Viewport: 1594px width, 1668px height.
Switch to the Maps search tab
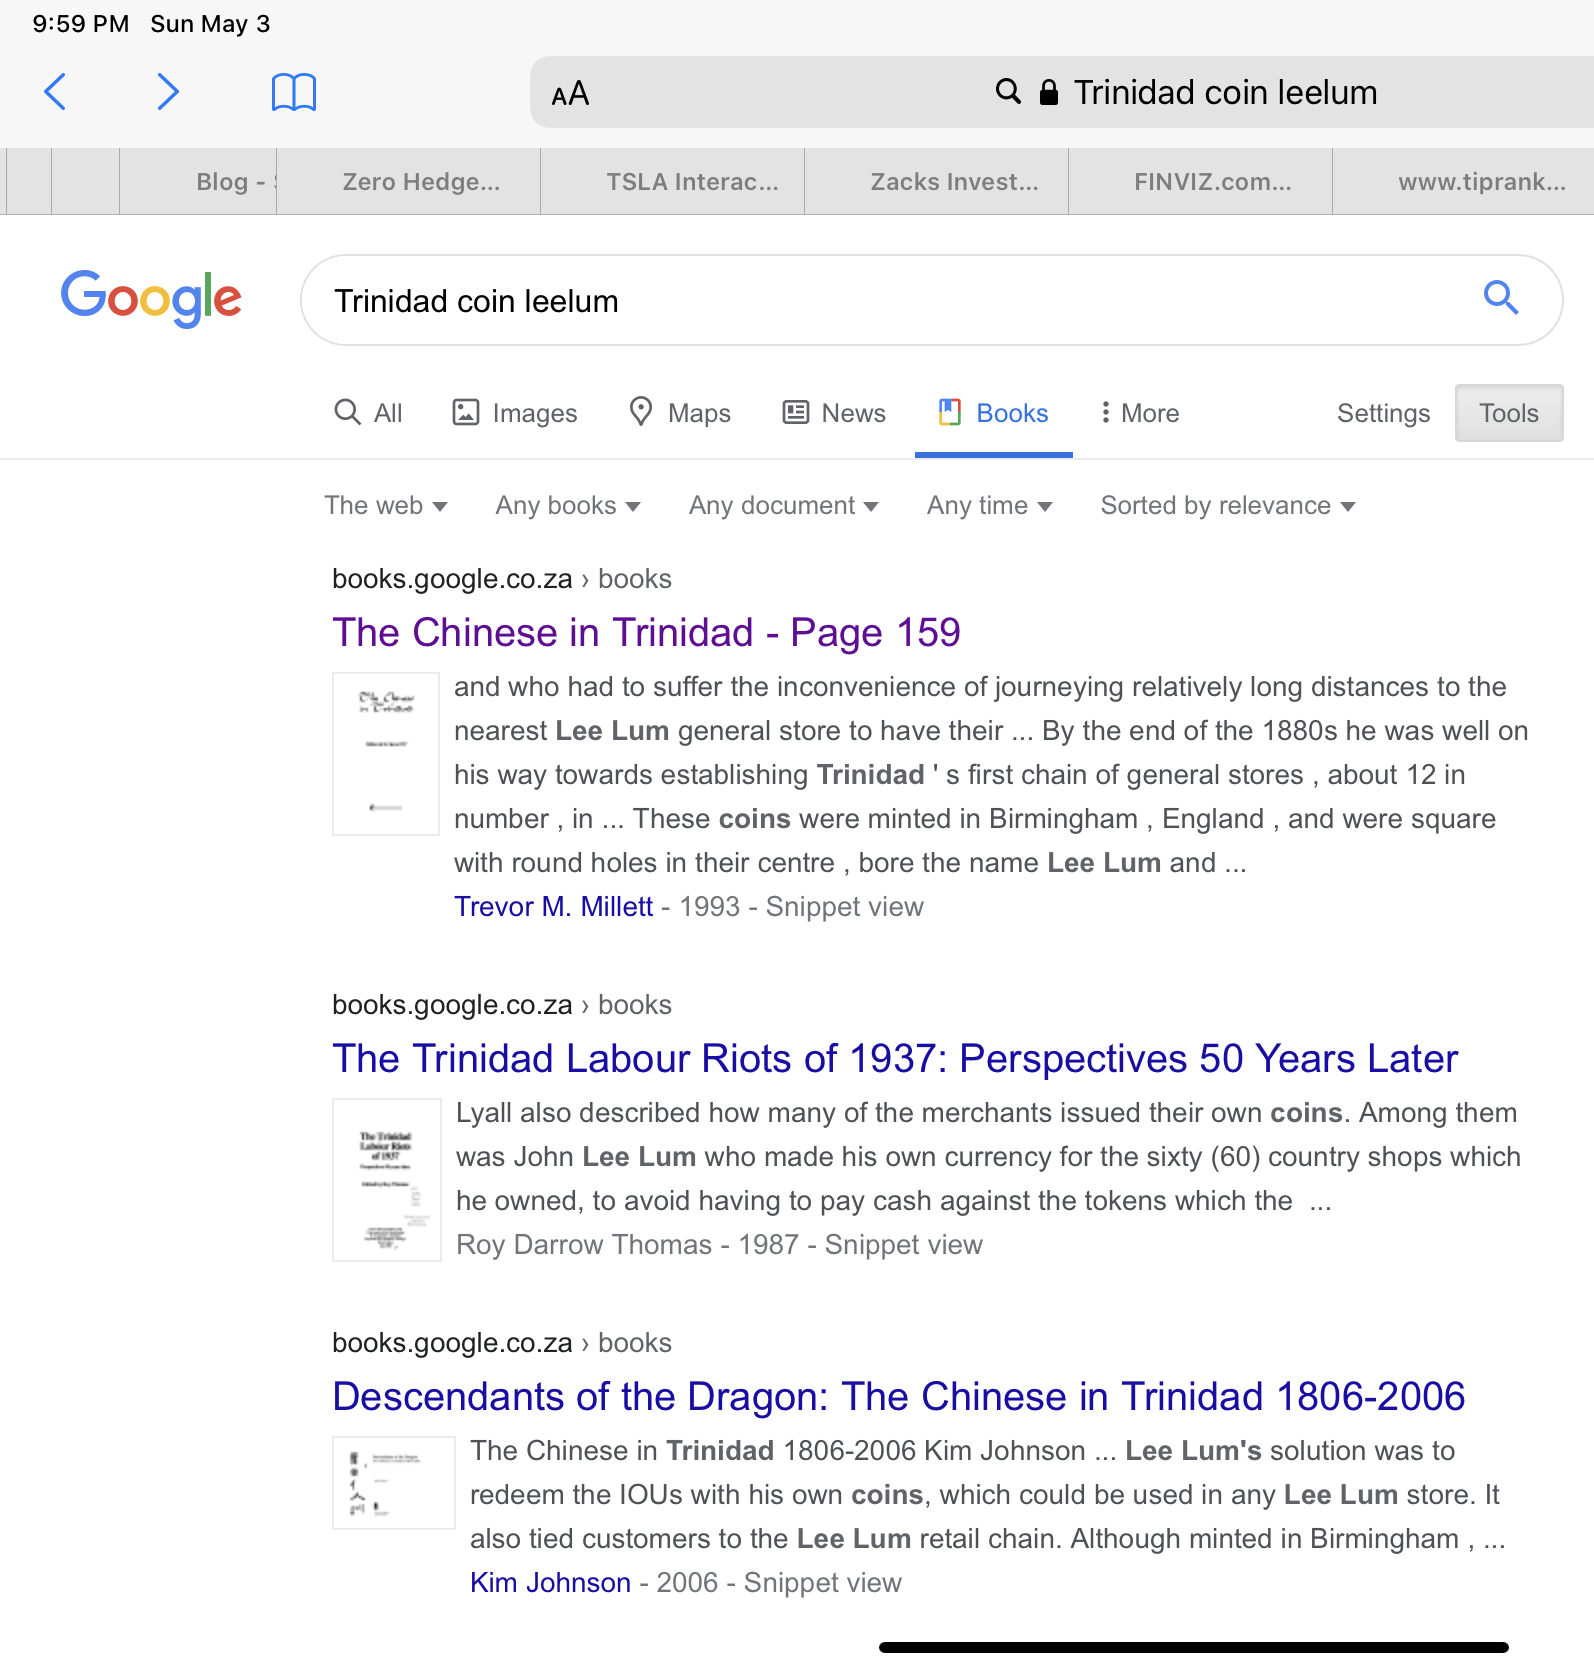tap(680, 413)
